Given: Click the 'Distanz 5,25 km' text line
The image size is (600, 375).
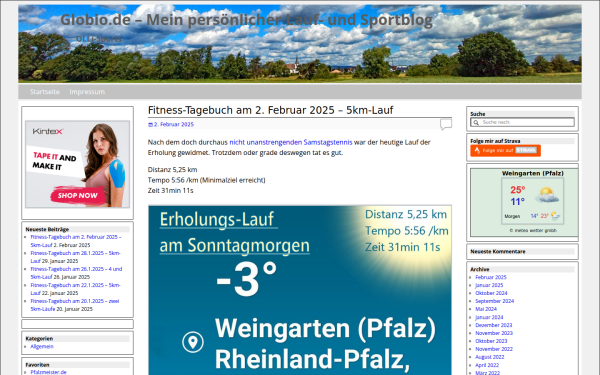Looking at the screenshot, I should [x=172, y=170].
